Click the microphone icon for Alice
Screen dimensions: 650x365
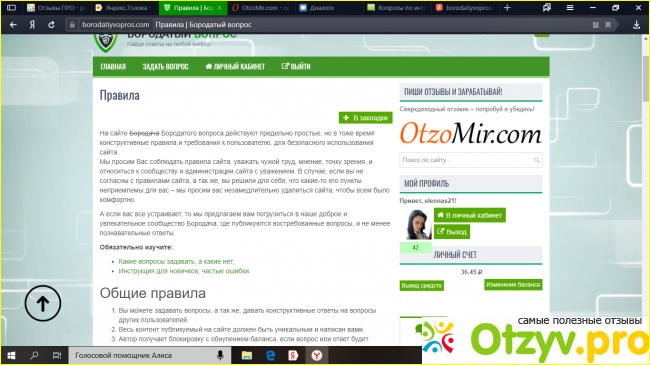[x=220, y=355]
